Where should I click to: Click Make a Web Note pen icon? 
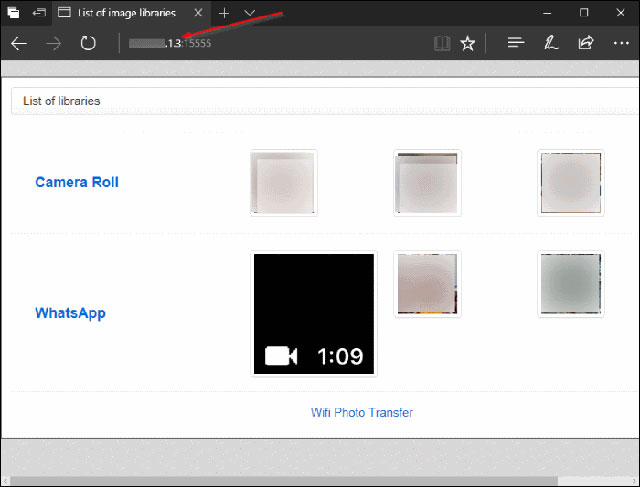(550, 44)
